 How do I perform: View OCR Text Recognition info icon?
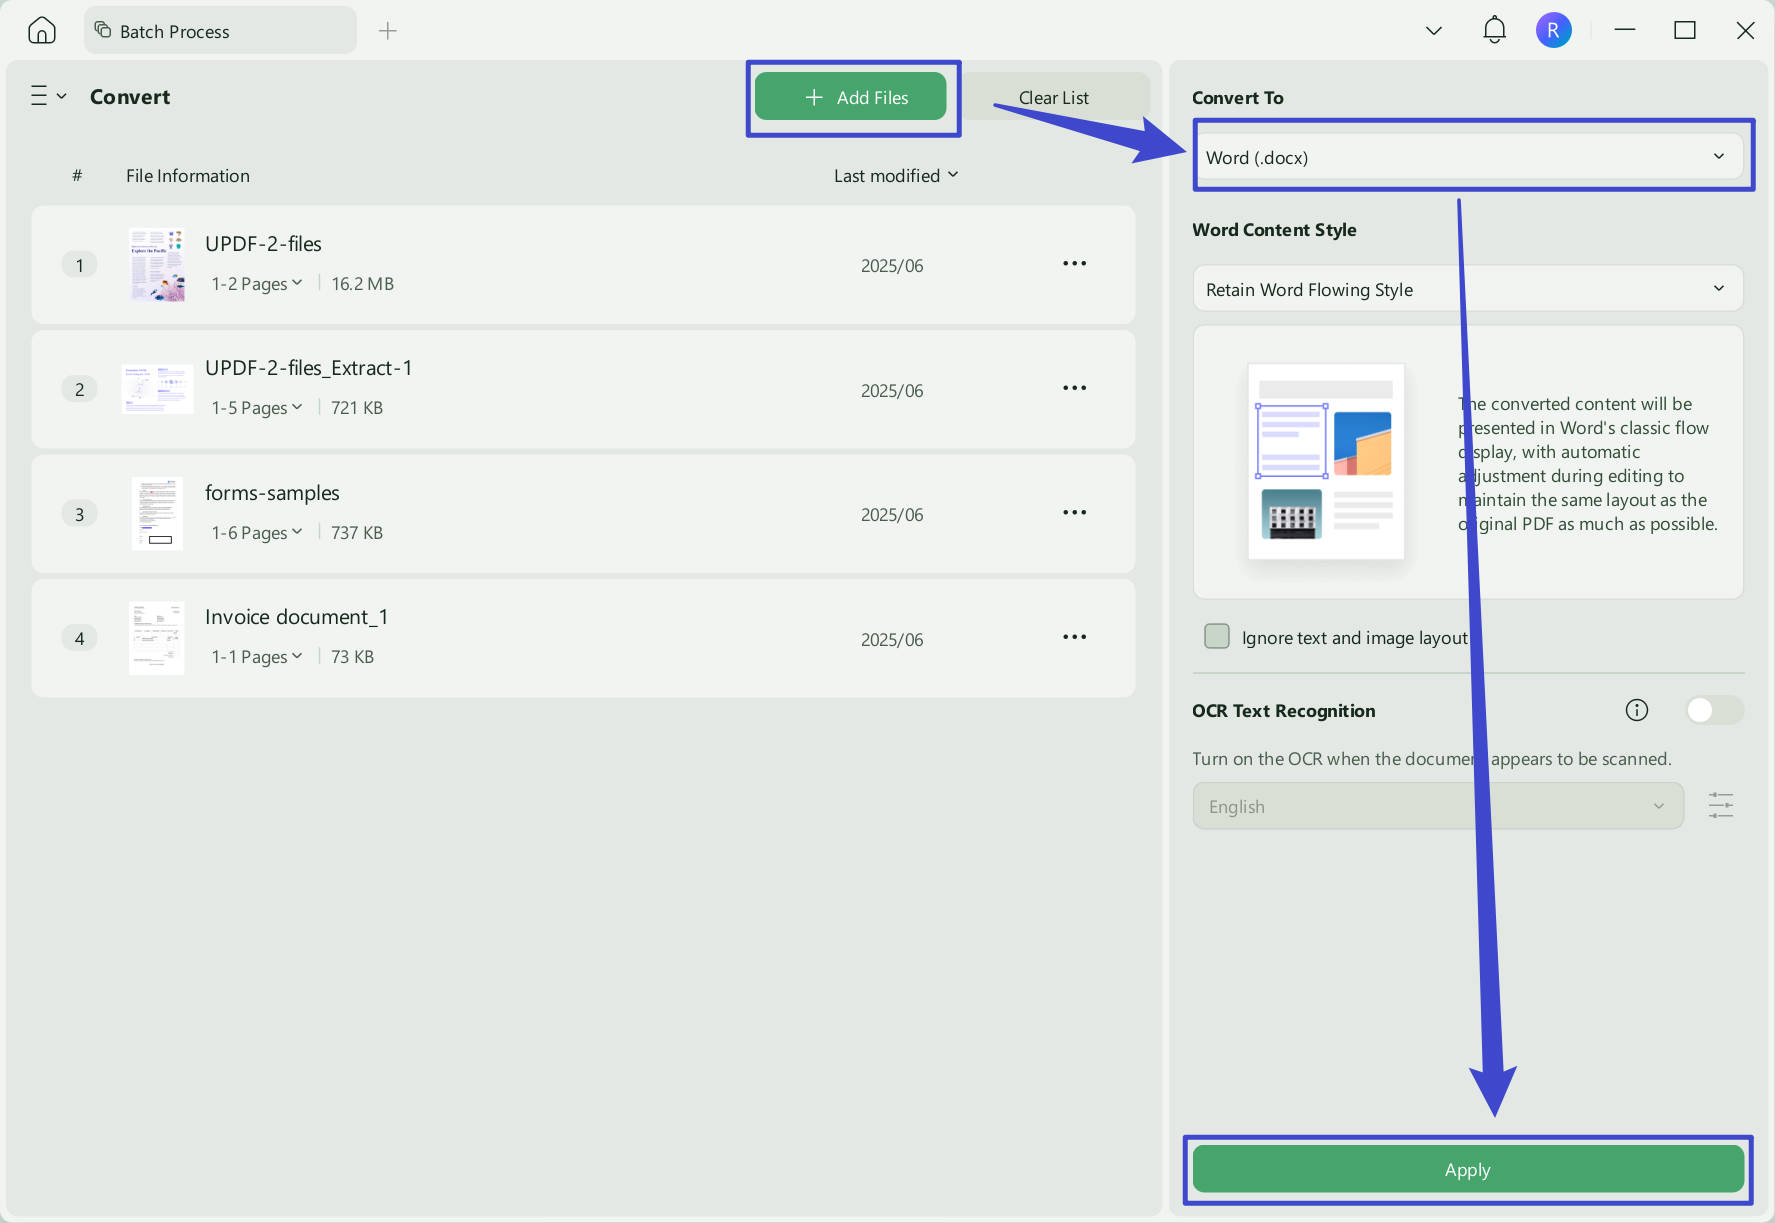[x=1636, y=710]
